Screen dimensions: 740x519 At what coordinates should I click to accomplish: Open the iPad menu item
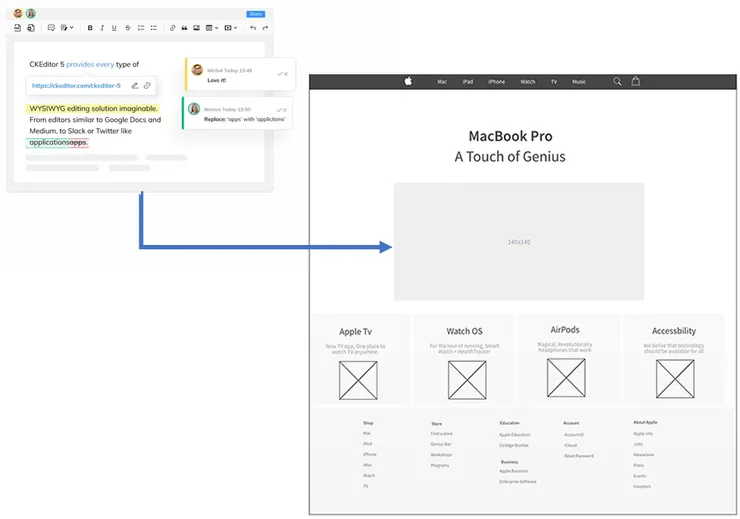coord(468,82)
